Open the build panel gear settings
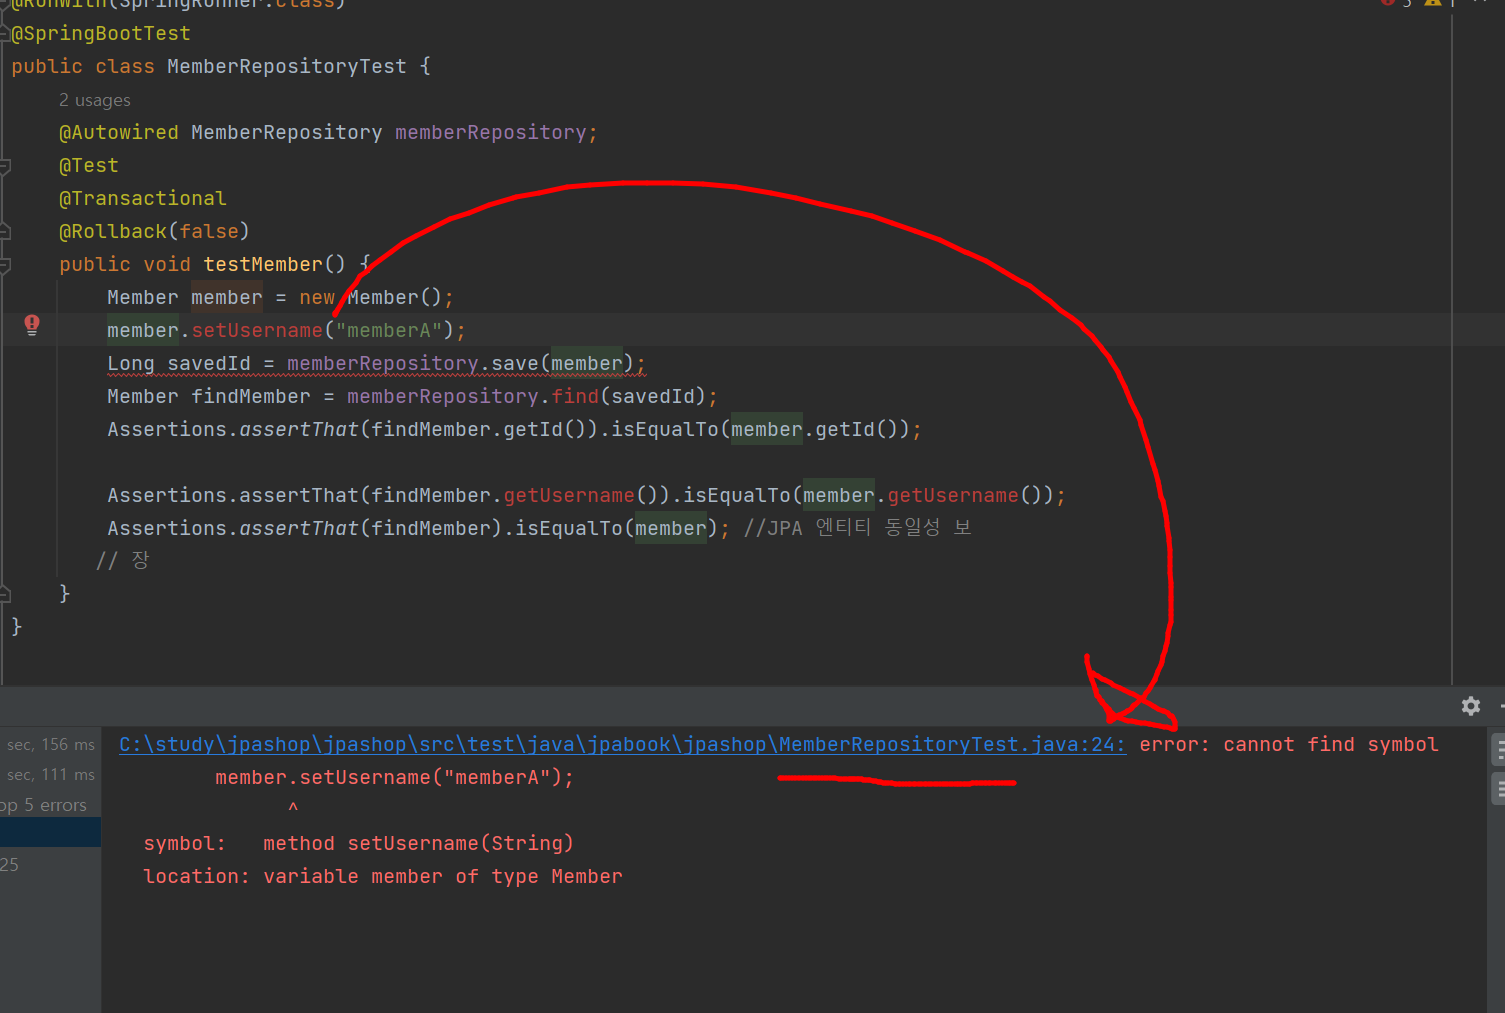The width and height of the screenshot is (1505, 1013). pos(1470,706)
